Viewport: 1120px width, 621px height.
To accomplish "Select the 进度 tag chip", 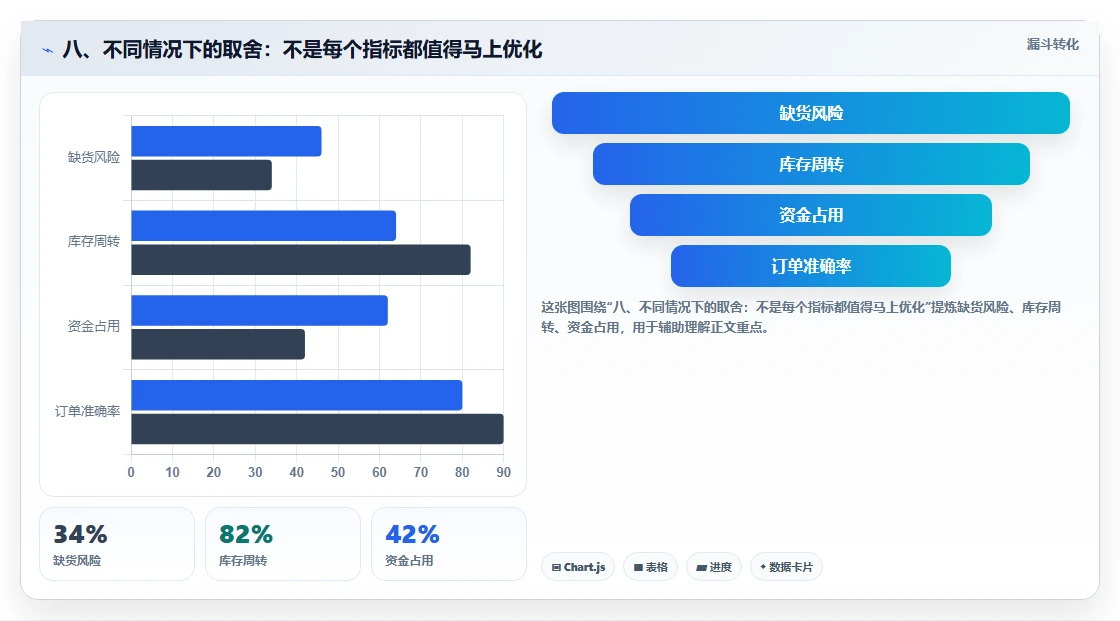I will 714,567.
